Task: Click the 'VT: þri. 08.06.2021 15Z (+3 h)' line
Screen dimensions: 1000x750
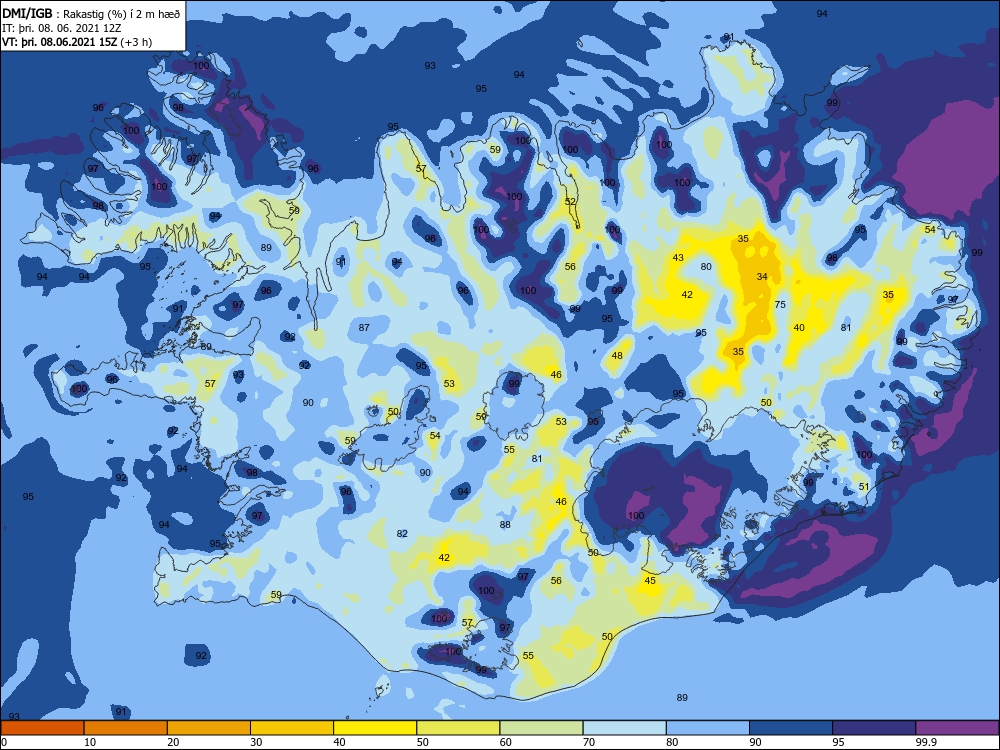Action: pyautogui.click(x=77, y=42)
